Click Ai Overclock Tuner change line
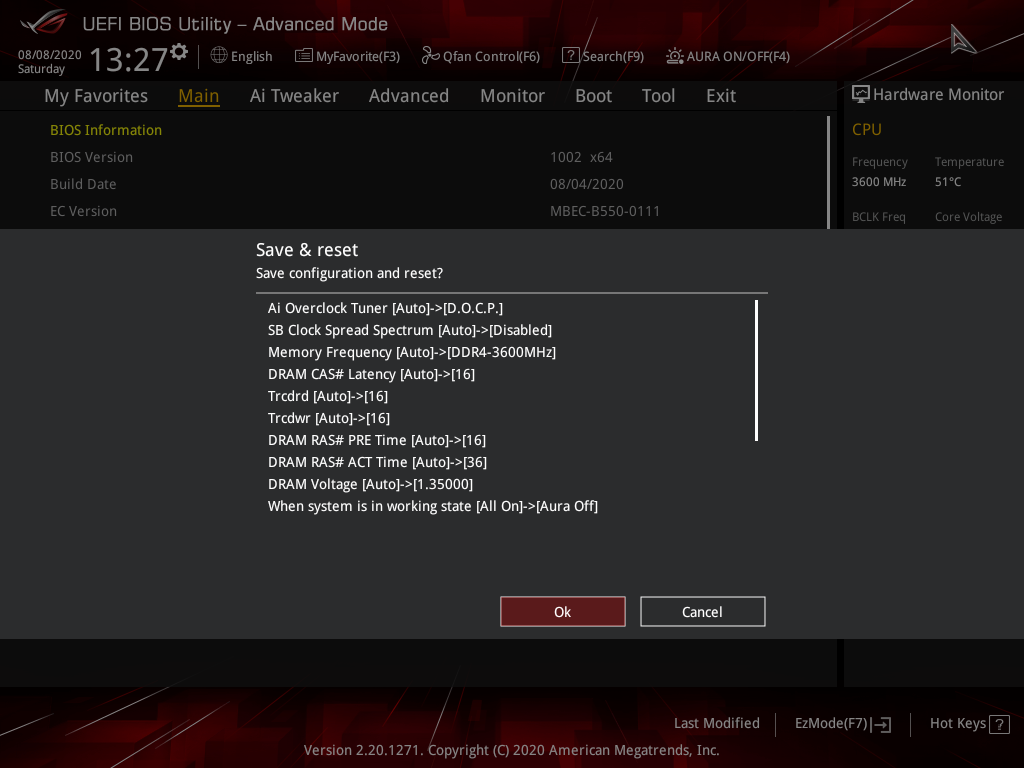The width and height of the screenshot is (1024, 768). [x=385, y=308]
